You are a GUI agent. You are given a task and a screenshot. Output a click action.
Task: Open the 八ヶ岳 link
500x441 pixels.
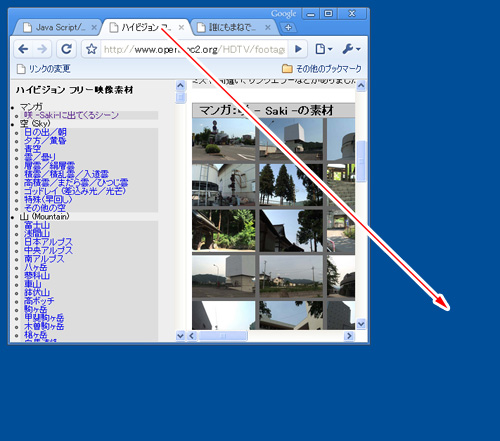point(36,267)
